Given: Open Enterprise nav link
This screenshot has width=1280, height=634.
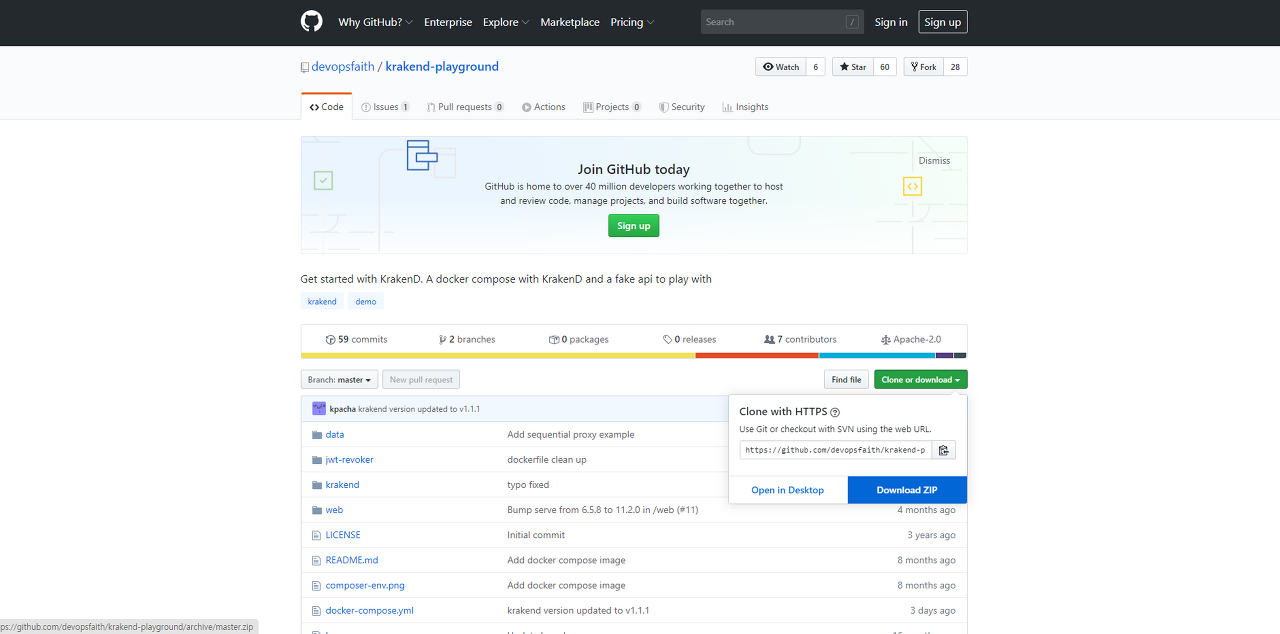Looking at the screenshot, I should 448,22.
